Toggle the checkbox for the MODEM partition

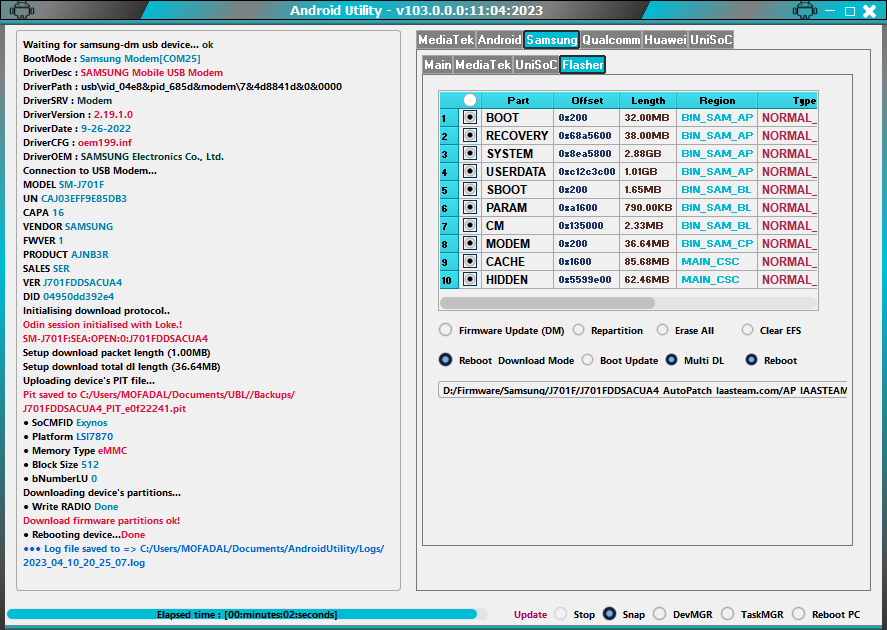click(x=470, y=244)
